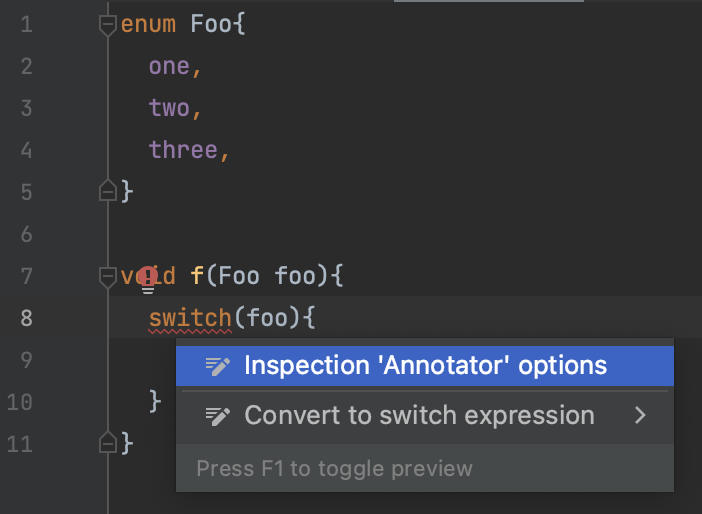Click the fold end marker on line 5
The width and height of the screenshot is (702, 514).
(x=107, y=190)
